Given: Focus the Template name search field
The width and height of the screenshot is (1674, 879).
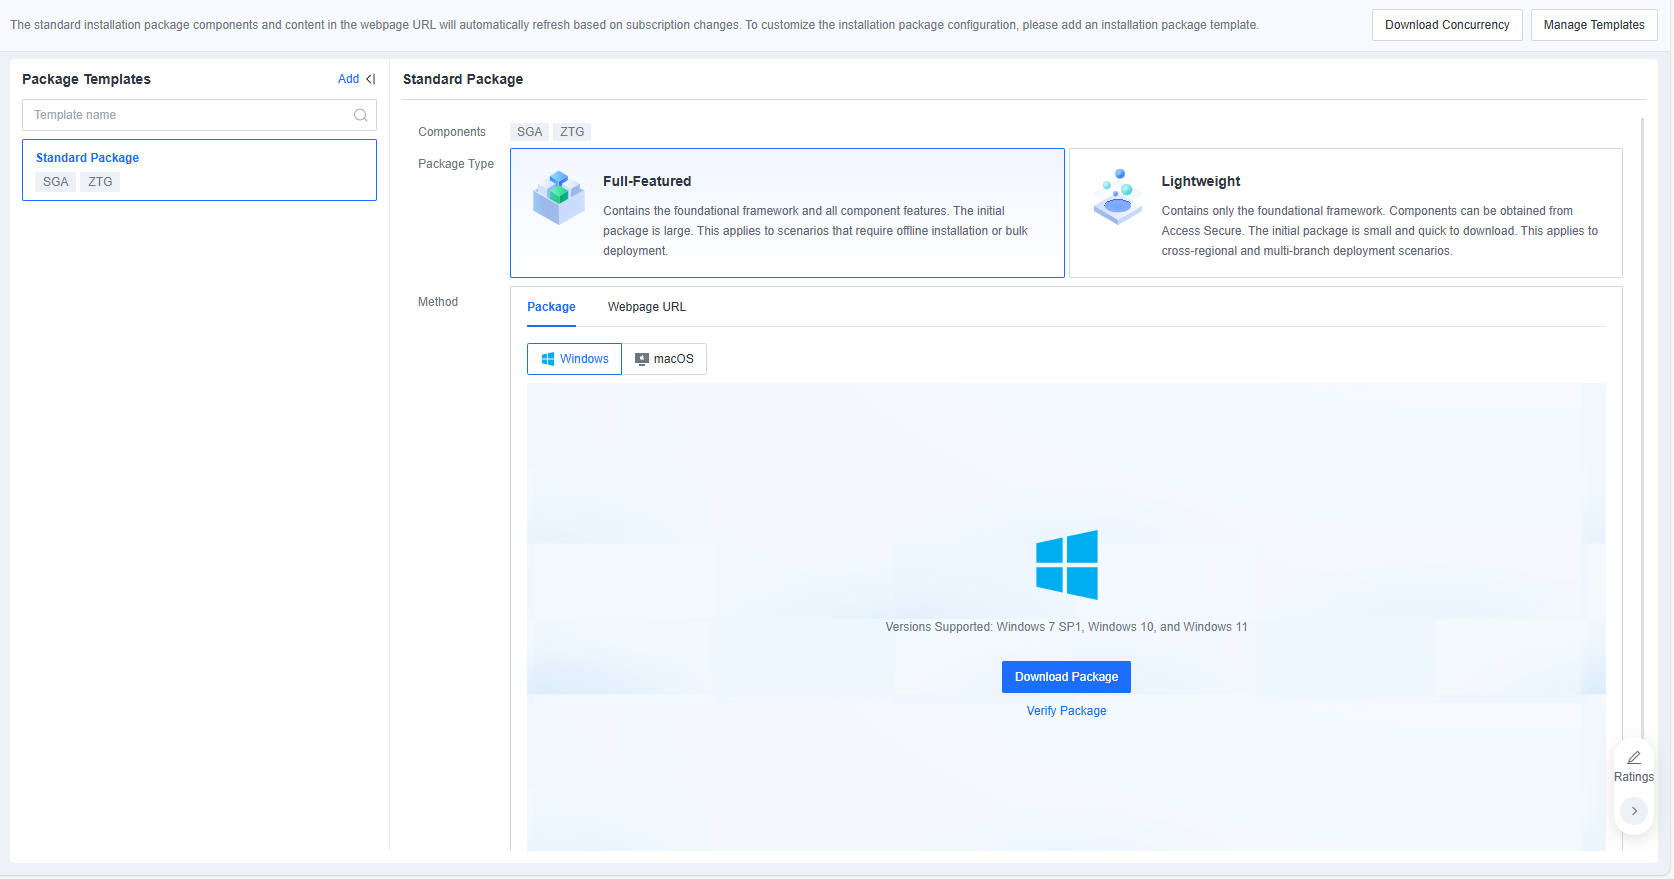Looking at the screenshot, I should coord(199,115).
